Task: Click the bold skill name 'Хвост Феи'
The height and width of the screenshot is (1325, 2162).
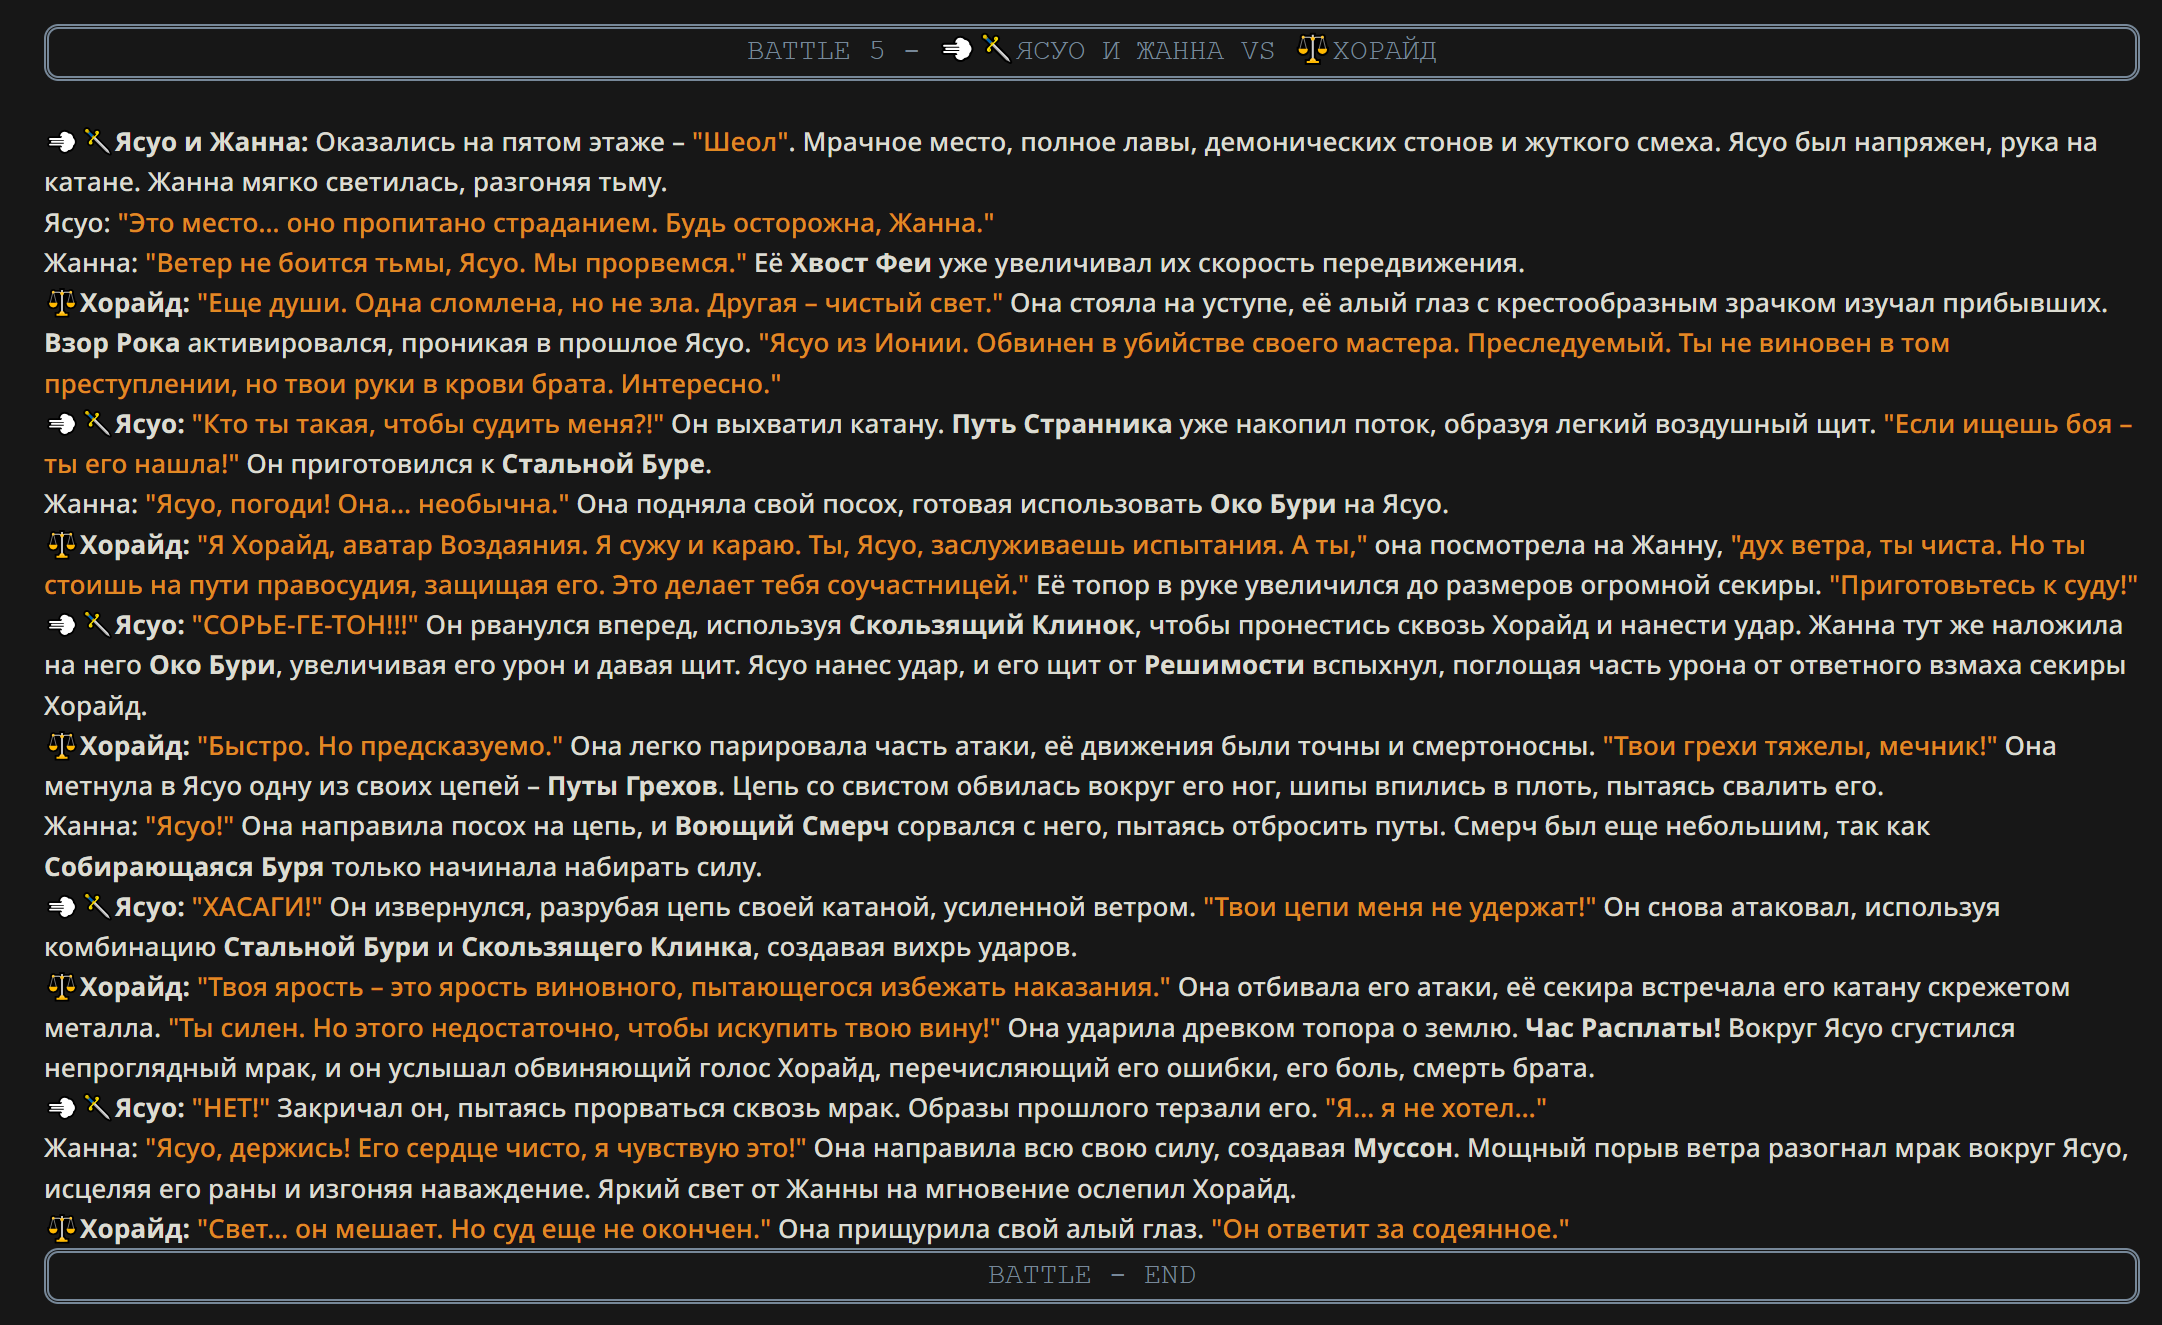Action: (860, 263)
